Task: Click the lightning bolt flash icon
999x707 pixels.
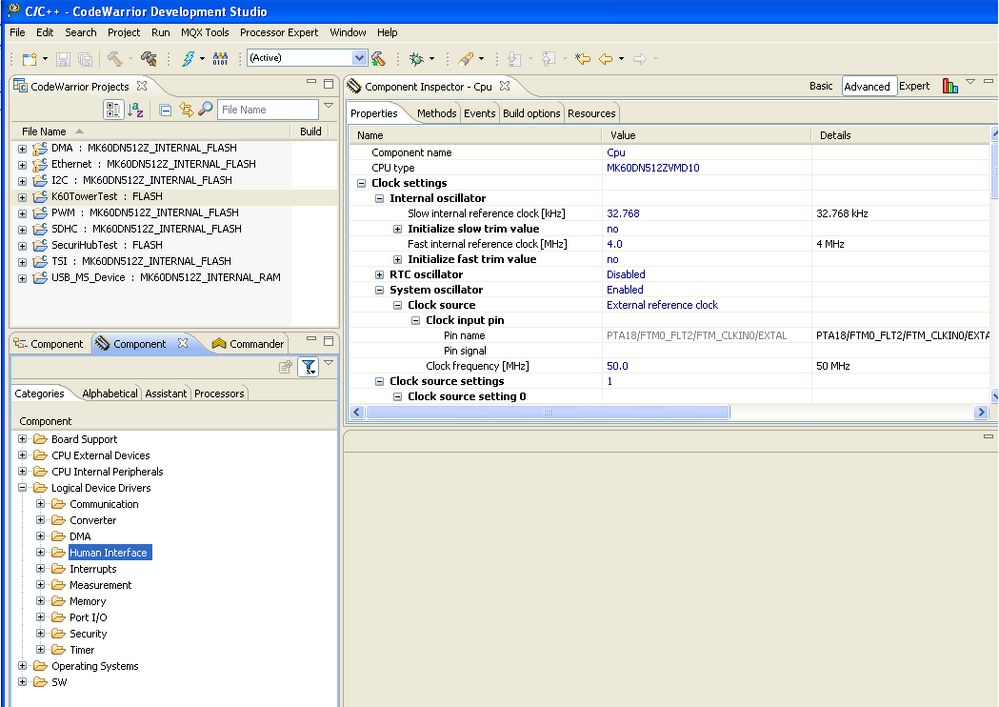Action: (188, 59)
